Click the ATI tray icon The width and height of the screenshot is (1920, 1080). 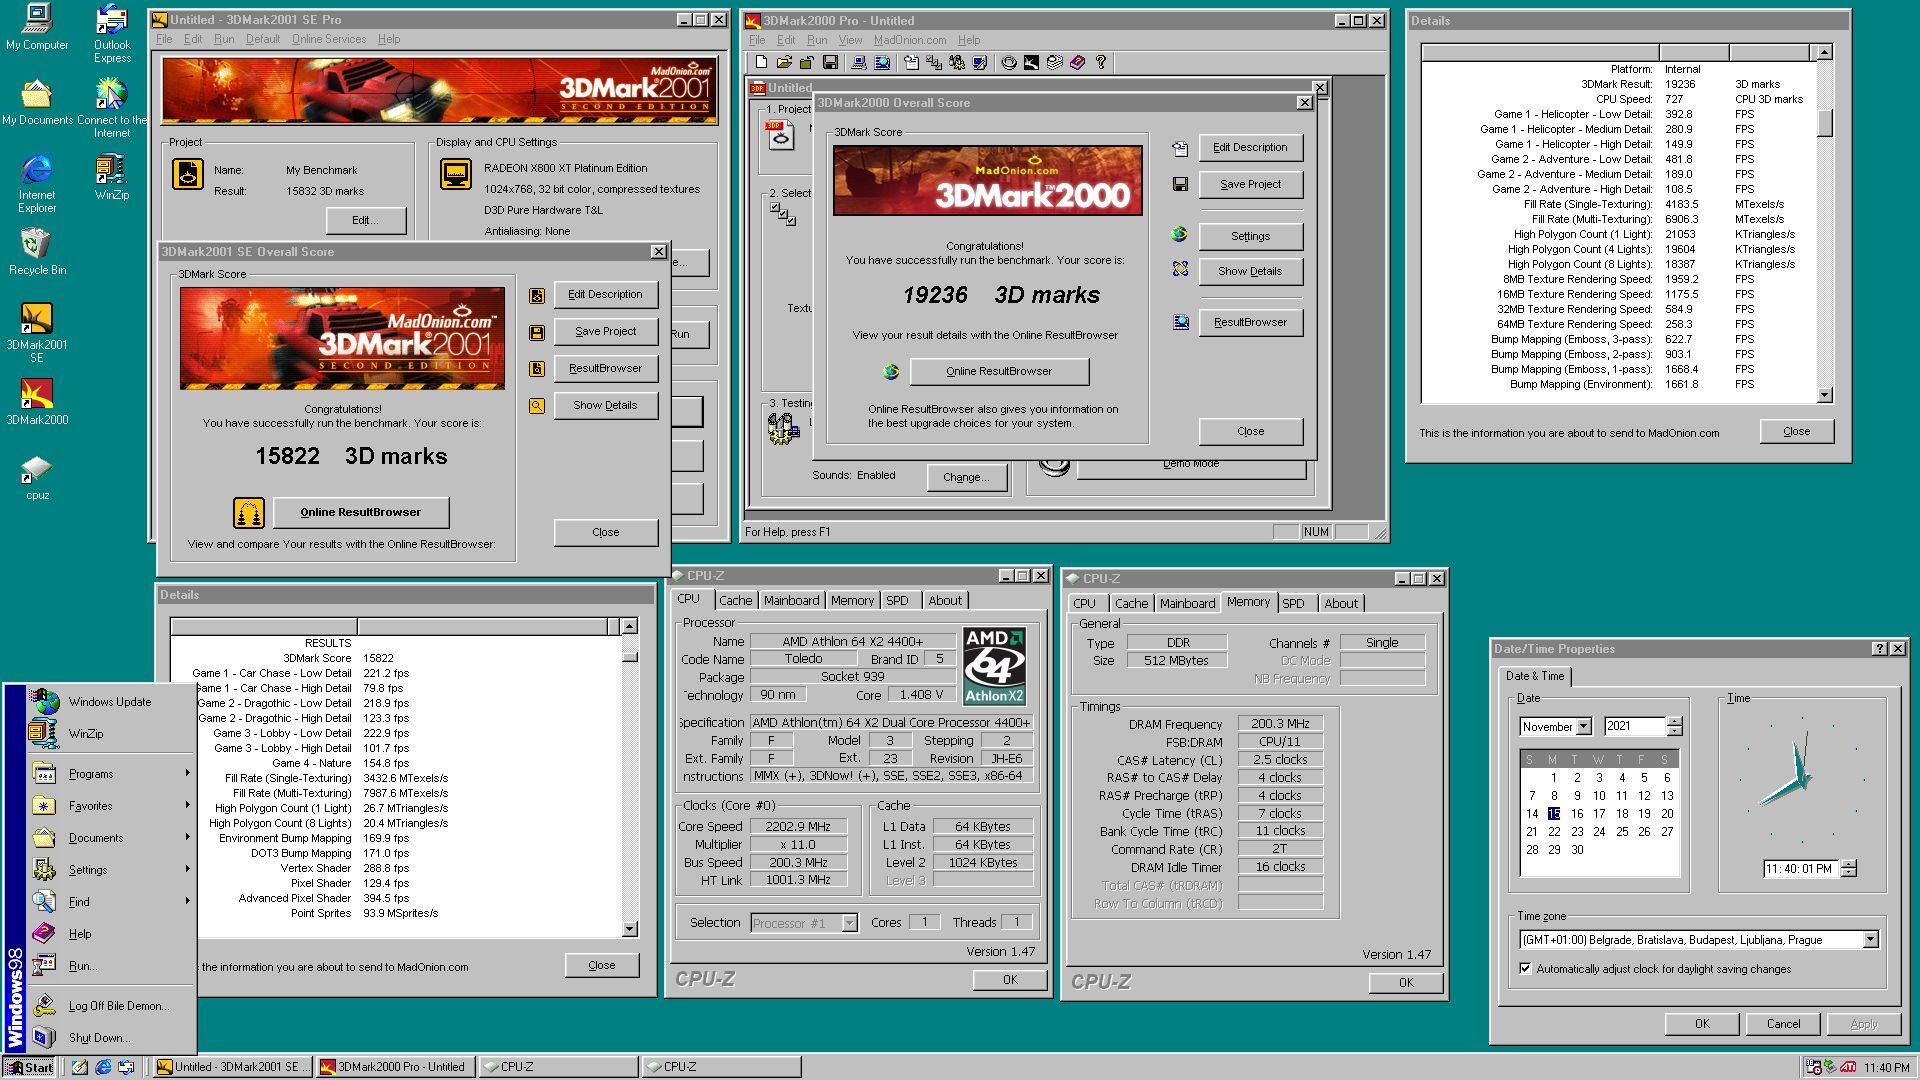pyautogui.click(x=1848, y=1067)
